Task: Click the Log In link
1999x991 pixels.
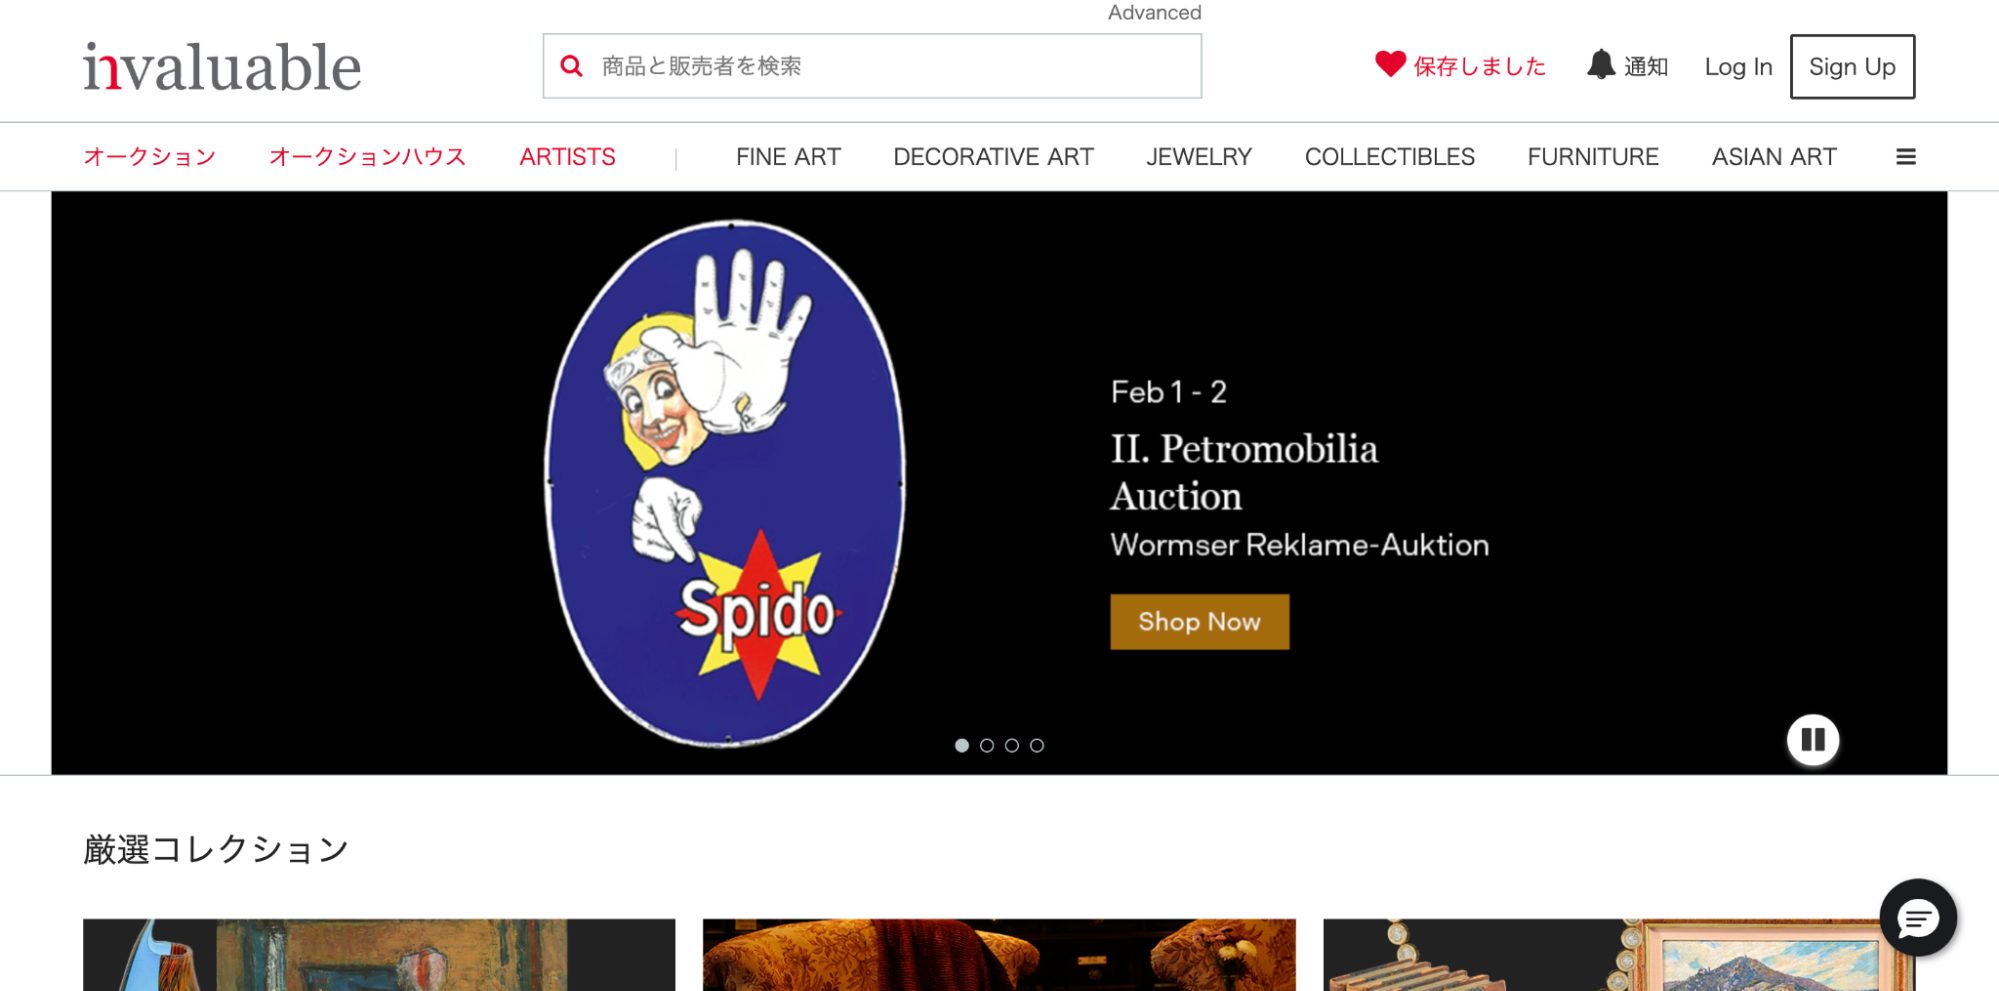Action: (x=1738, y=67)
